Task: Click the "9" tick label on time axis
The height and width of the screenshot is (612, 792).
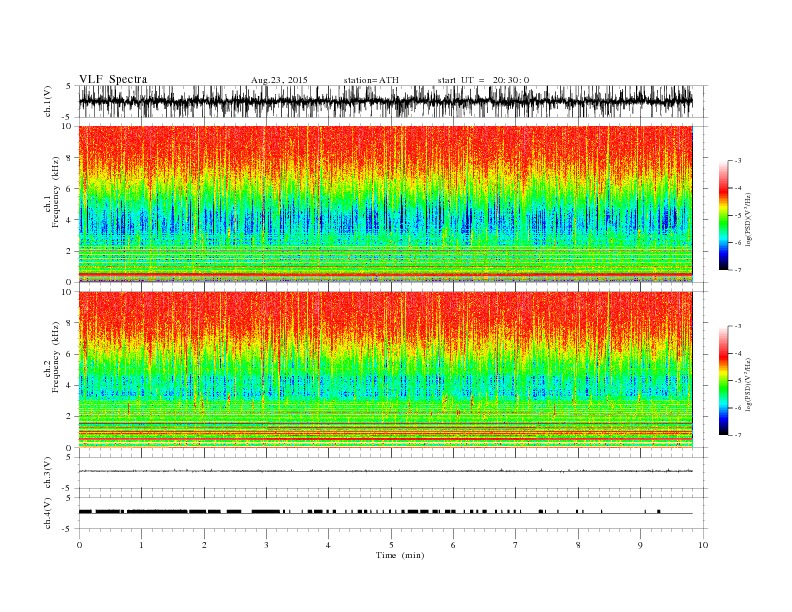Action: click(640, 545)
